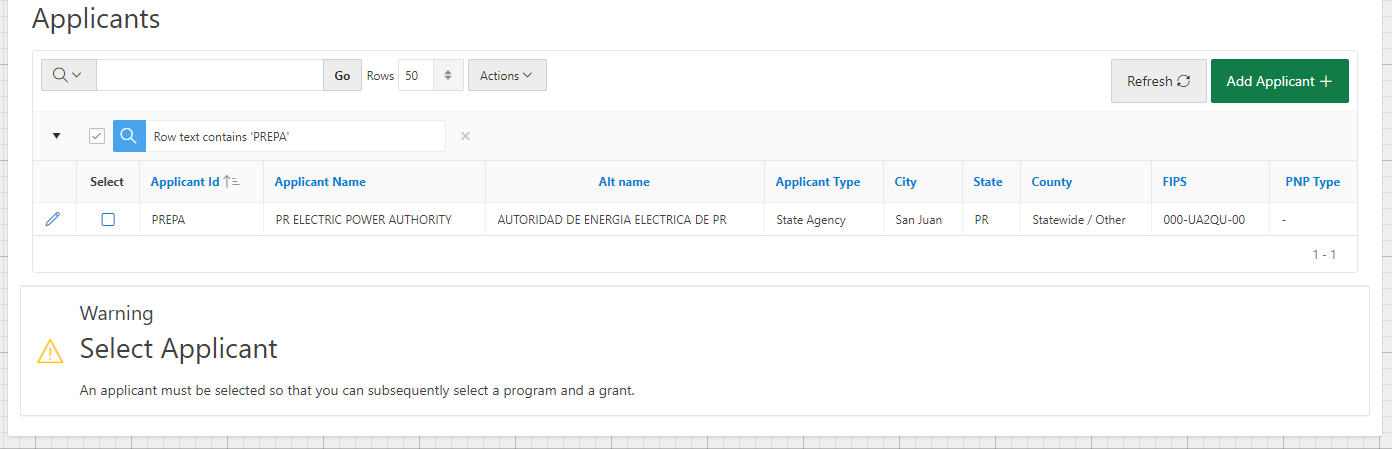Click the San Juan city cell
Image resolution: width=1392 pixels, height=449 pixels.
(x=918, y=220)
